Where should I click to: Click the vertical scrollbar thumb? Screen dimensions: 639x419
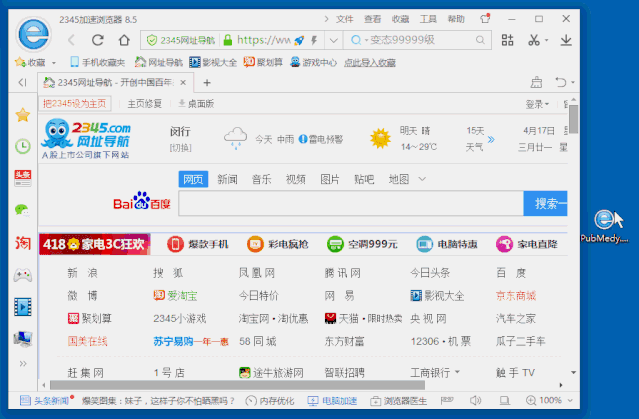(574, 119)
